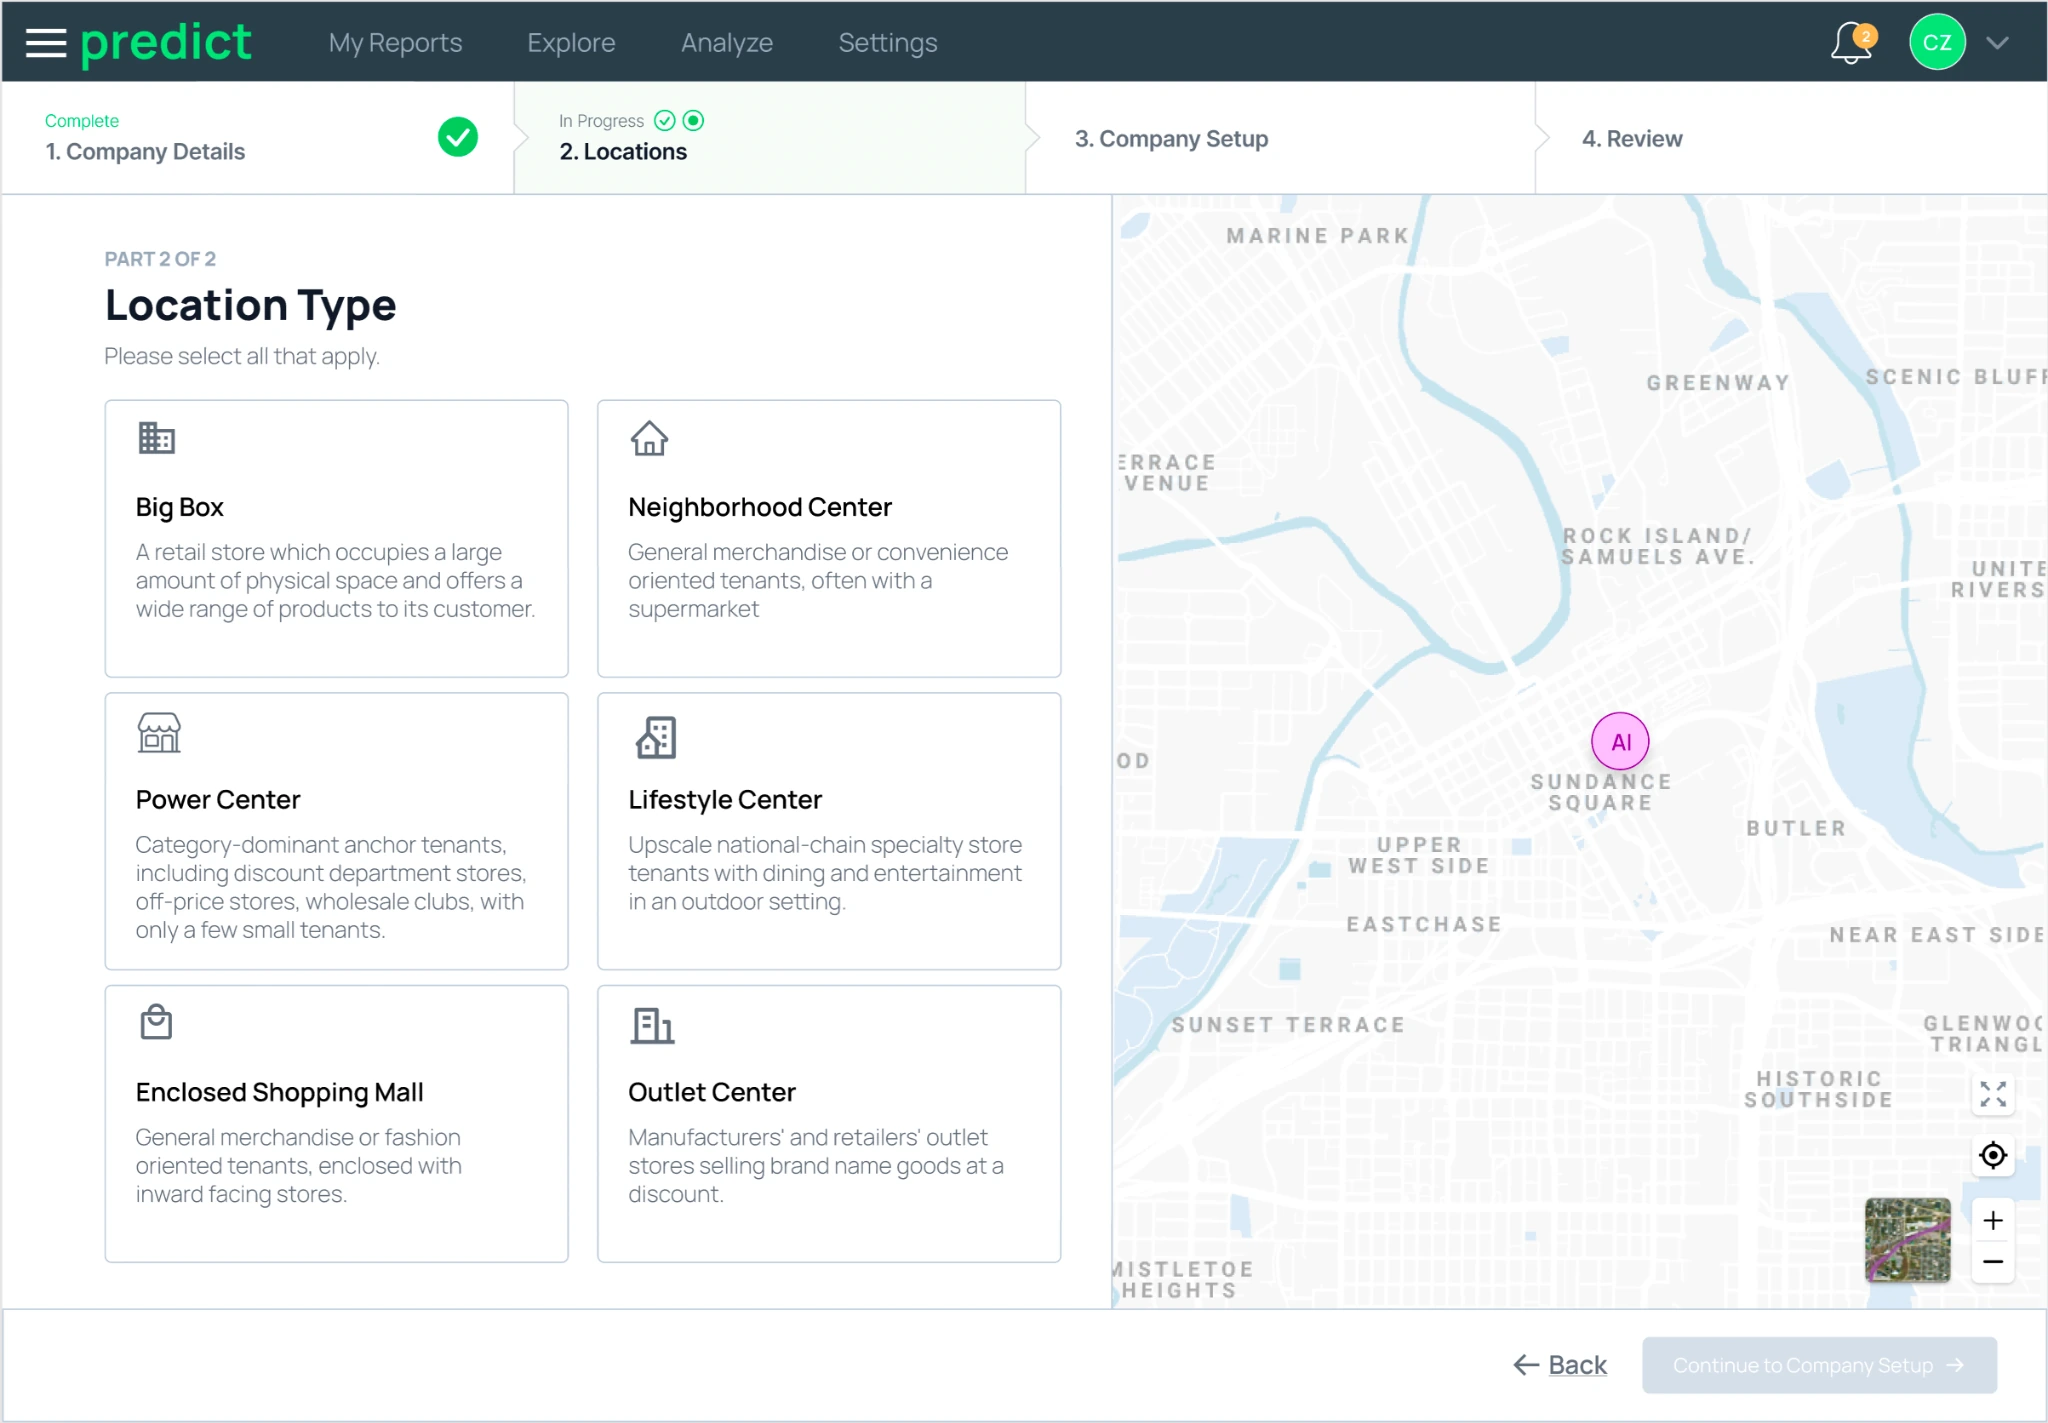Image resolution: width=2048 pixels, height=1423 pixels.
Task: Click the predict logo
Action: (166, 43)
